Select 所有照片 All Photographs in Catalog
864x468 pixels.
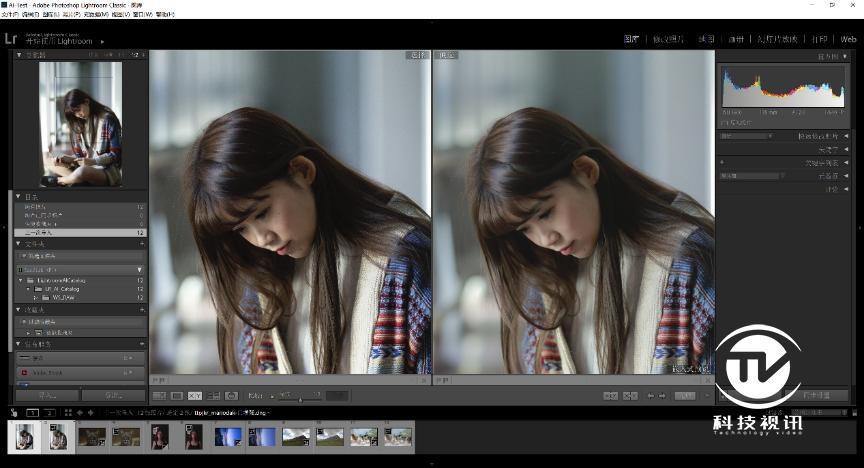coord(80,207)
